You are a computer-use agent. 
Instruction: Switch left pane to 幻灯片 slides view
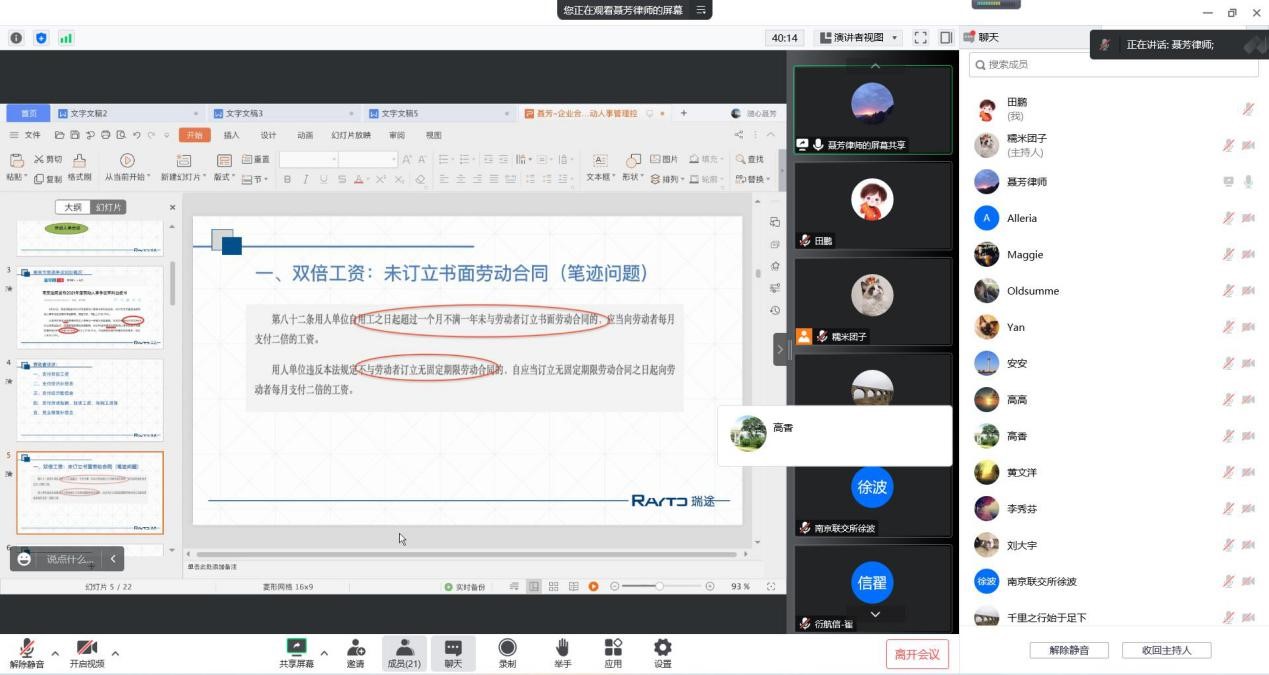(x=108, y=207)
